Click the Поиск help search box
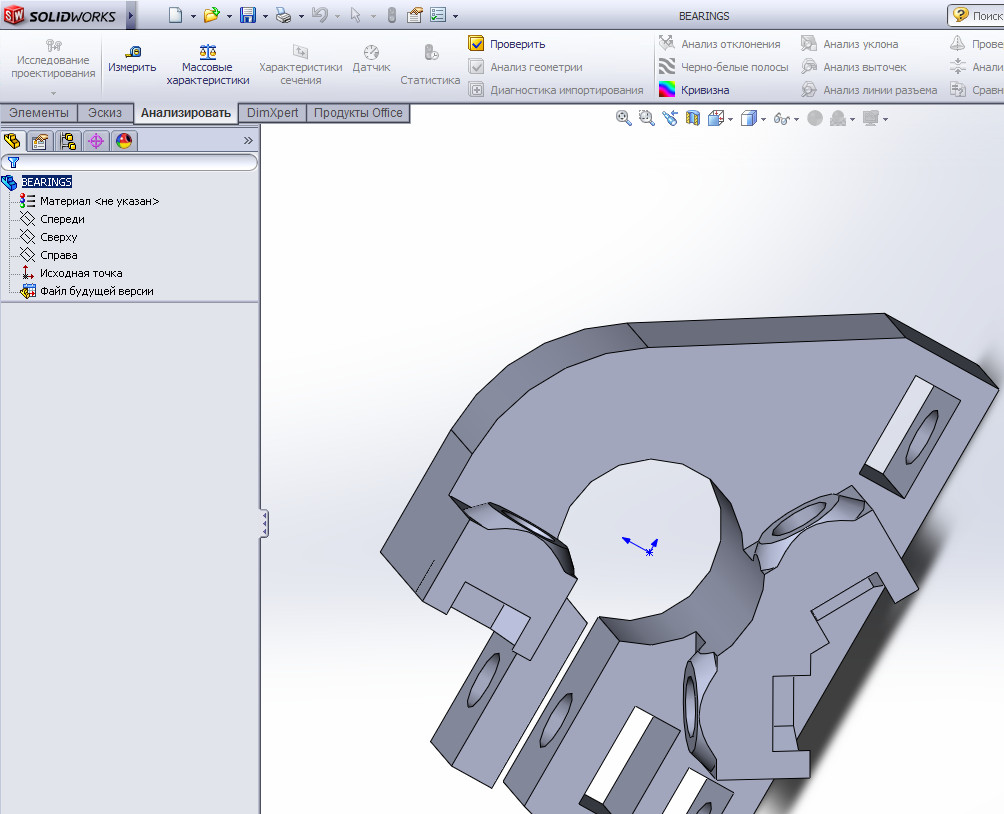The height and width of the screenshot is (814, 1004). coord(983,16)
